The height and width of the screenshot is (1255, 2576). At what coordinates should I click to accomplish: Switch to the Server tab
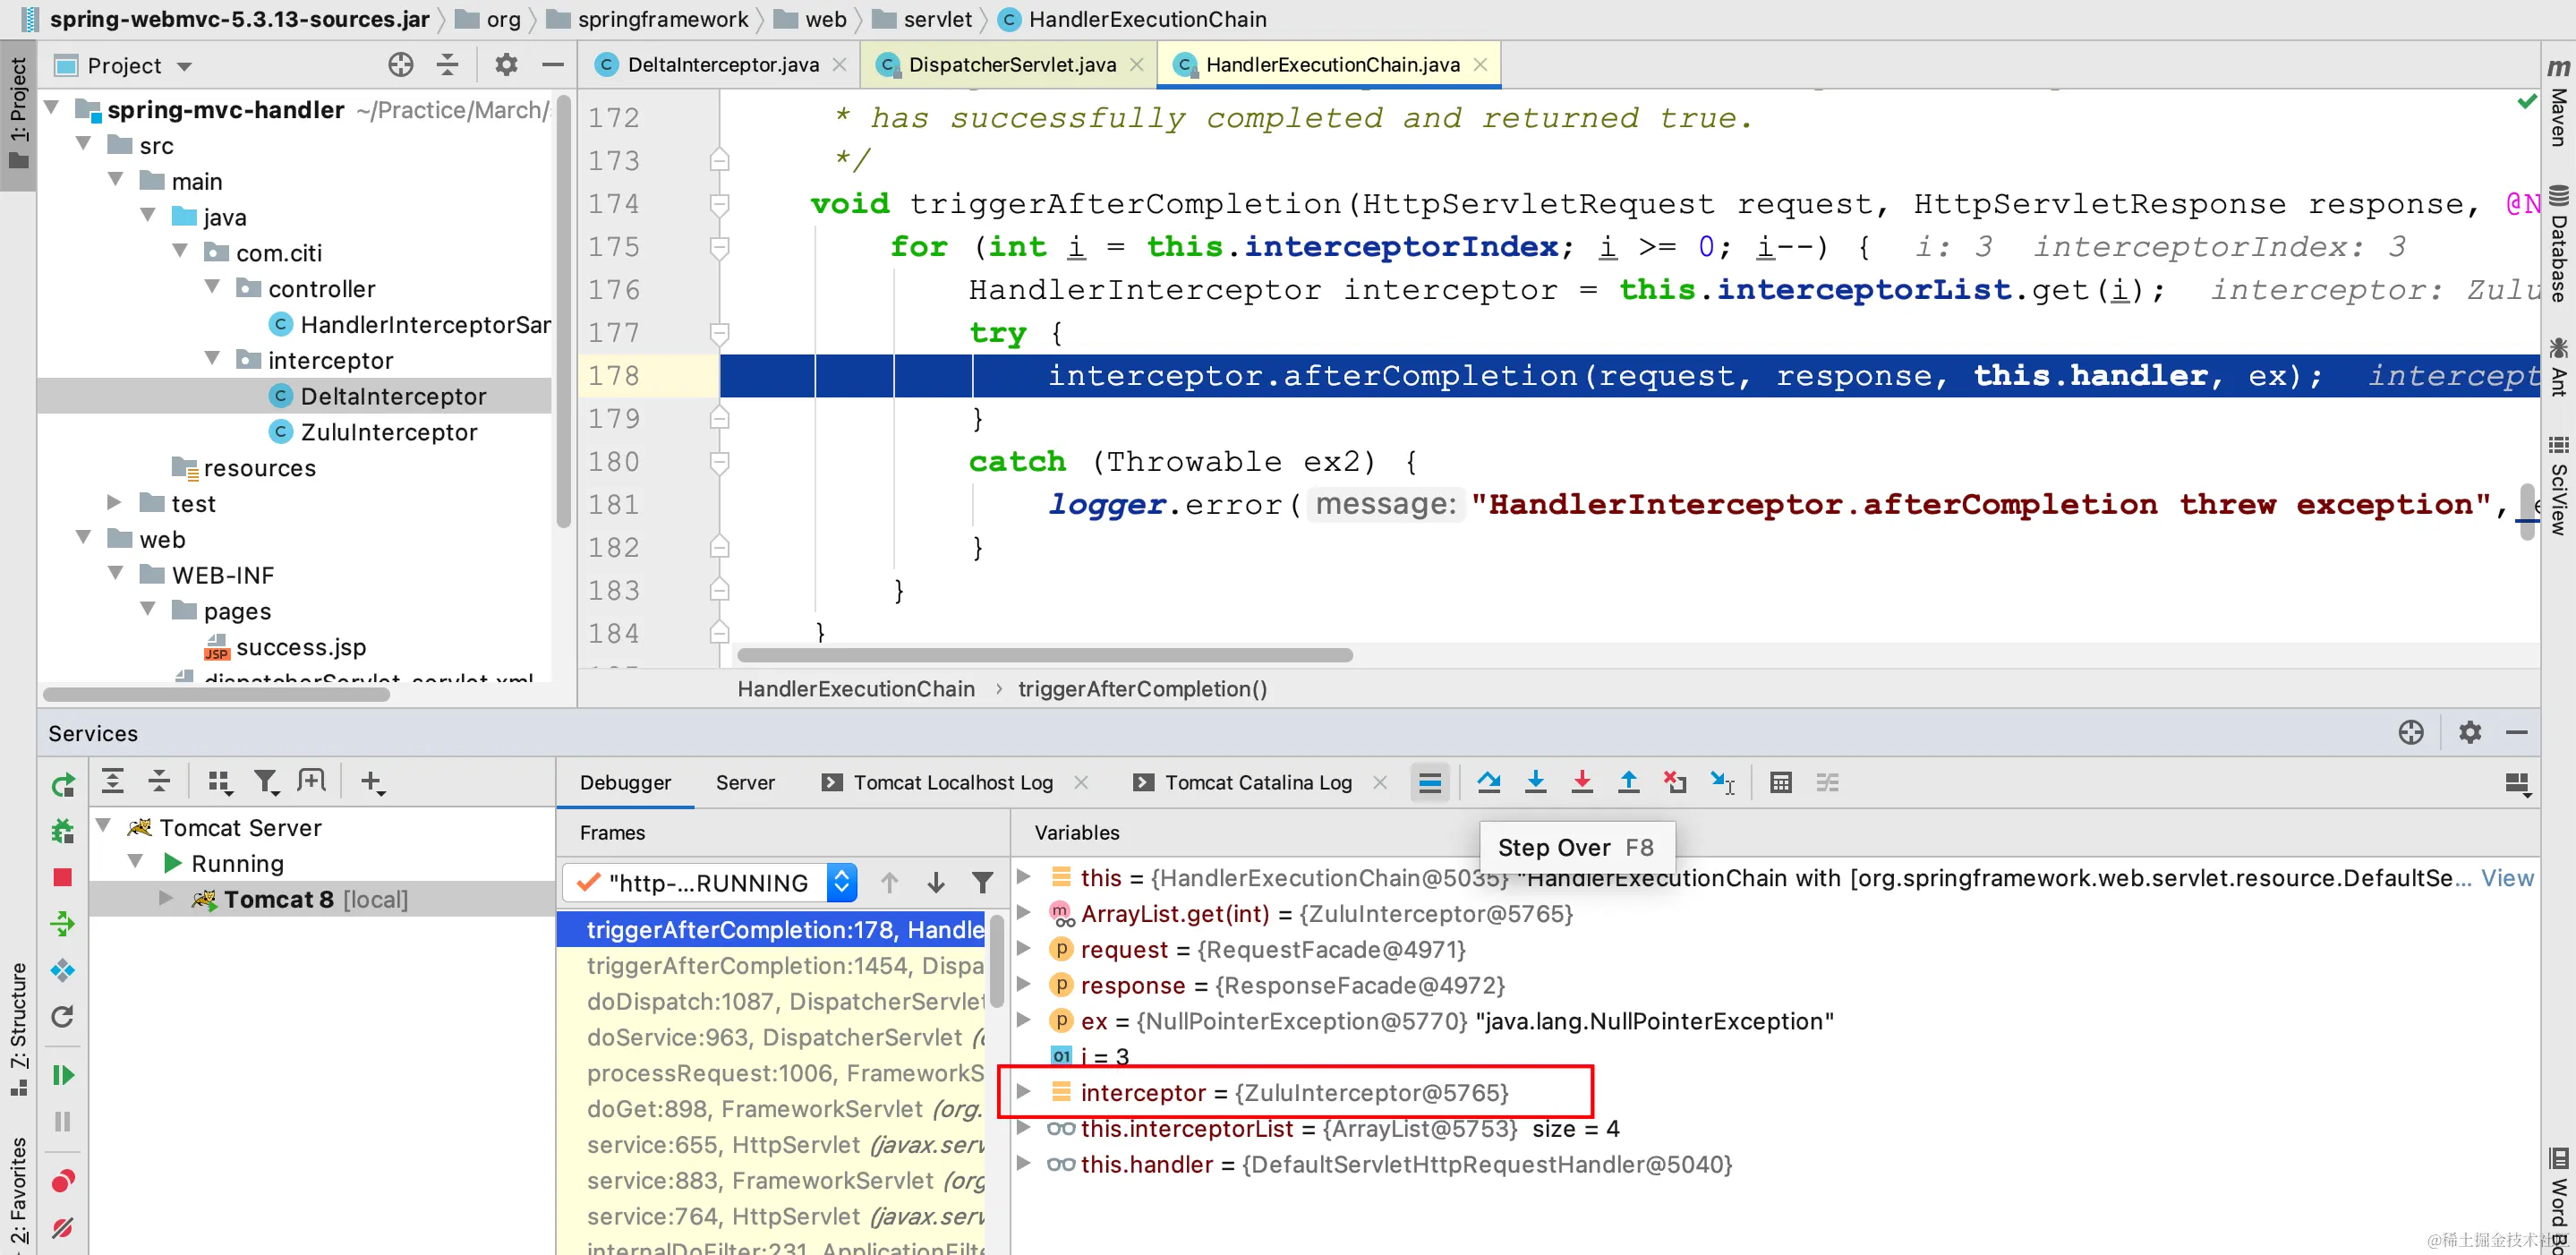click(745, 782)
